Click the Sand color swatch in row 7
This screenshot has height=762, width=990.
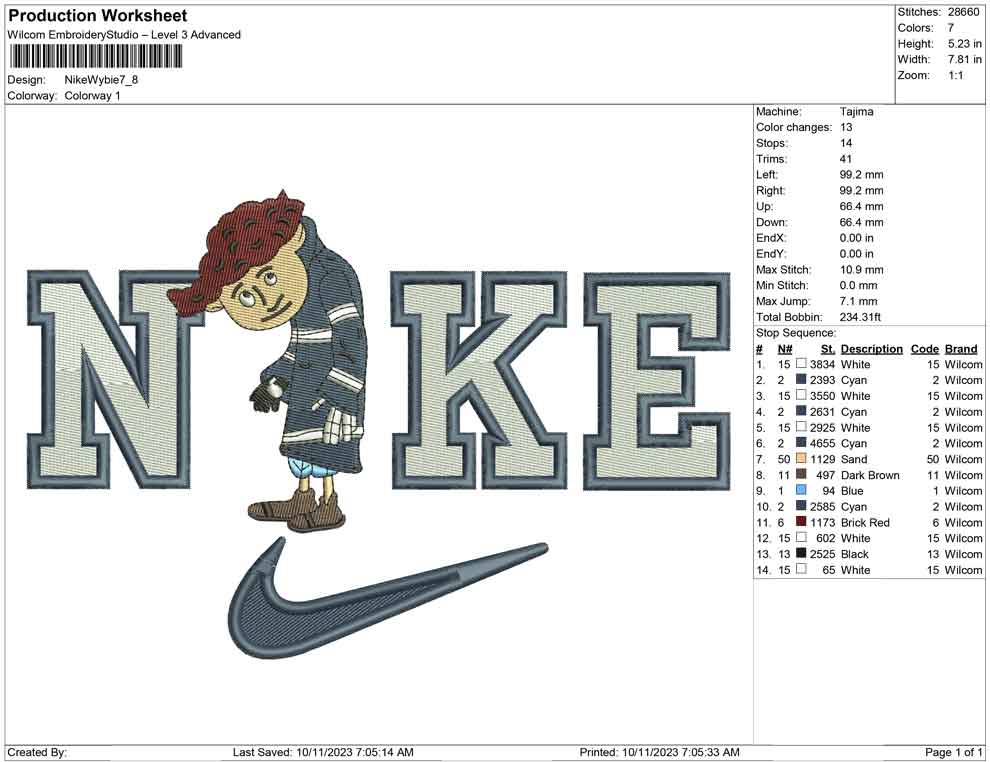point(801,459)
